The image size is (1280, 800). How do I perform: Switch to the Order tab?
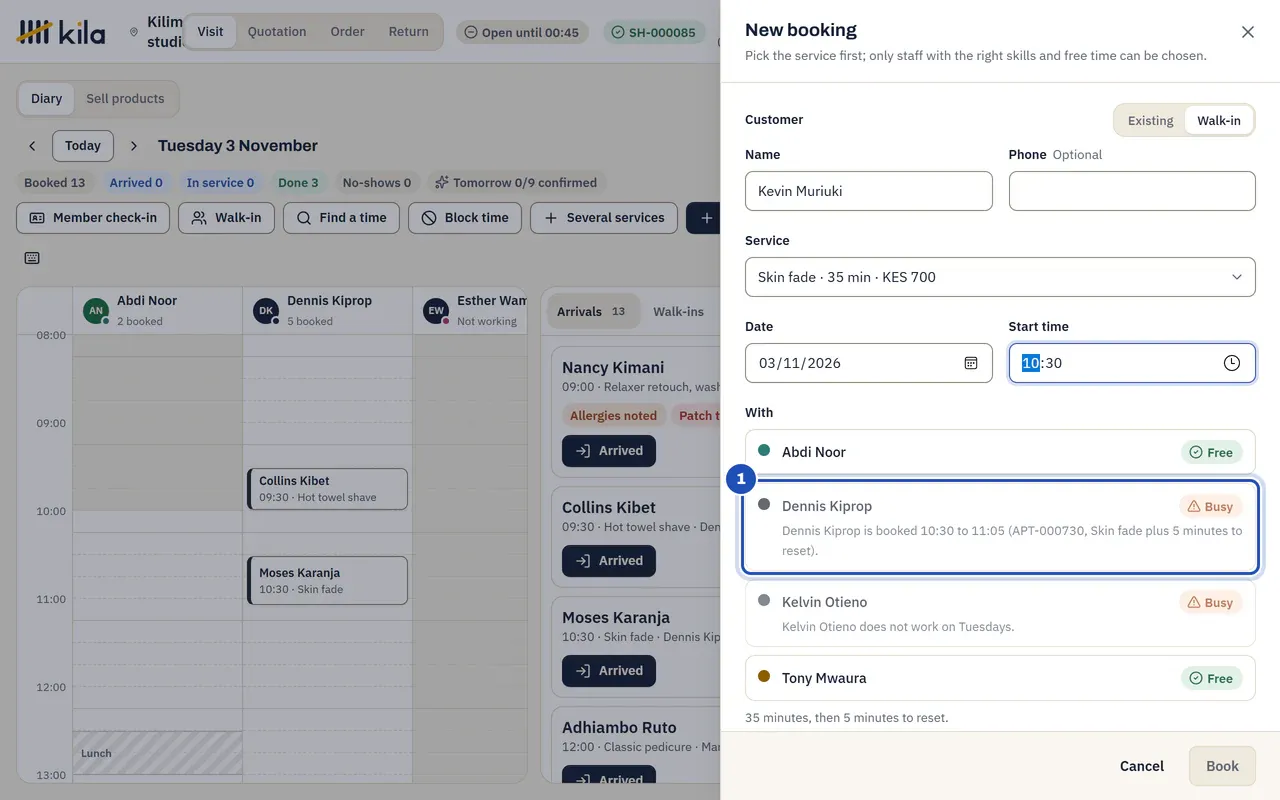(x=347, y=32)
